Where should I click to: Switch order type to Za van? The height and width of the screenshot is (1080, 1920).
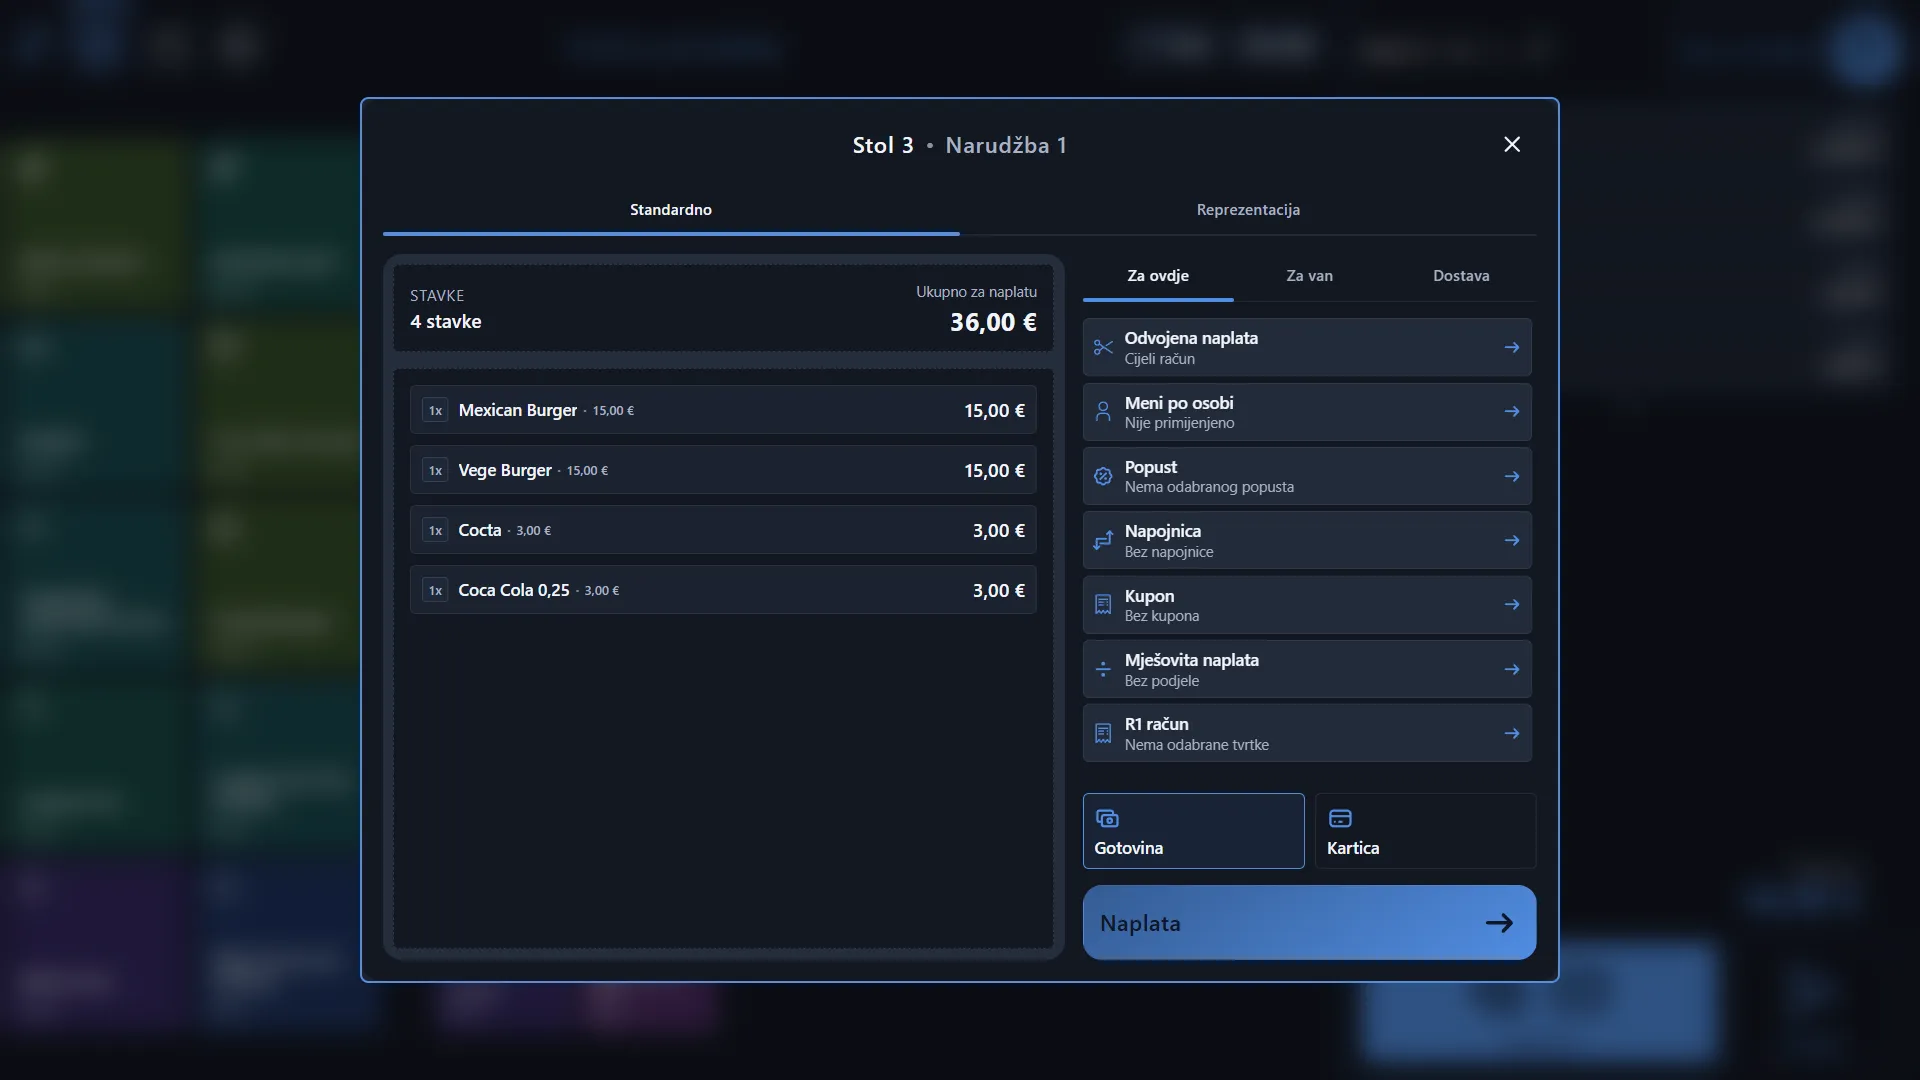(x=1309, y=276)
